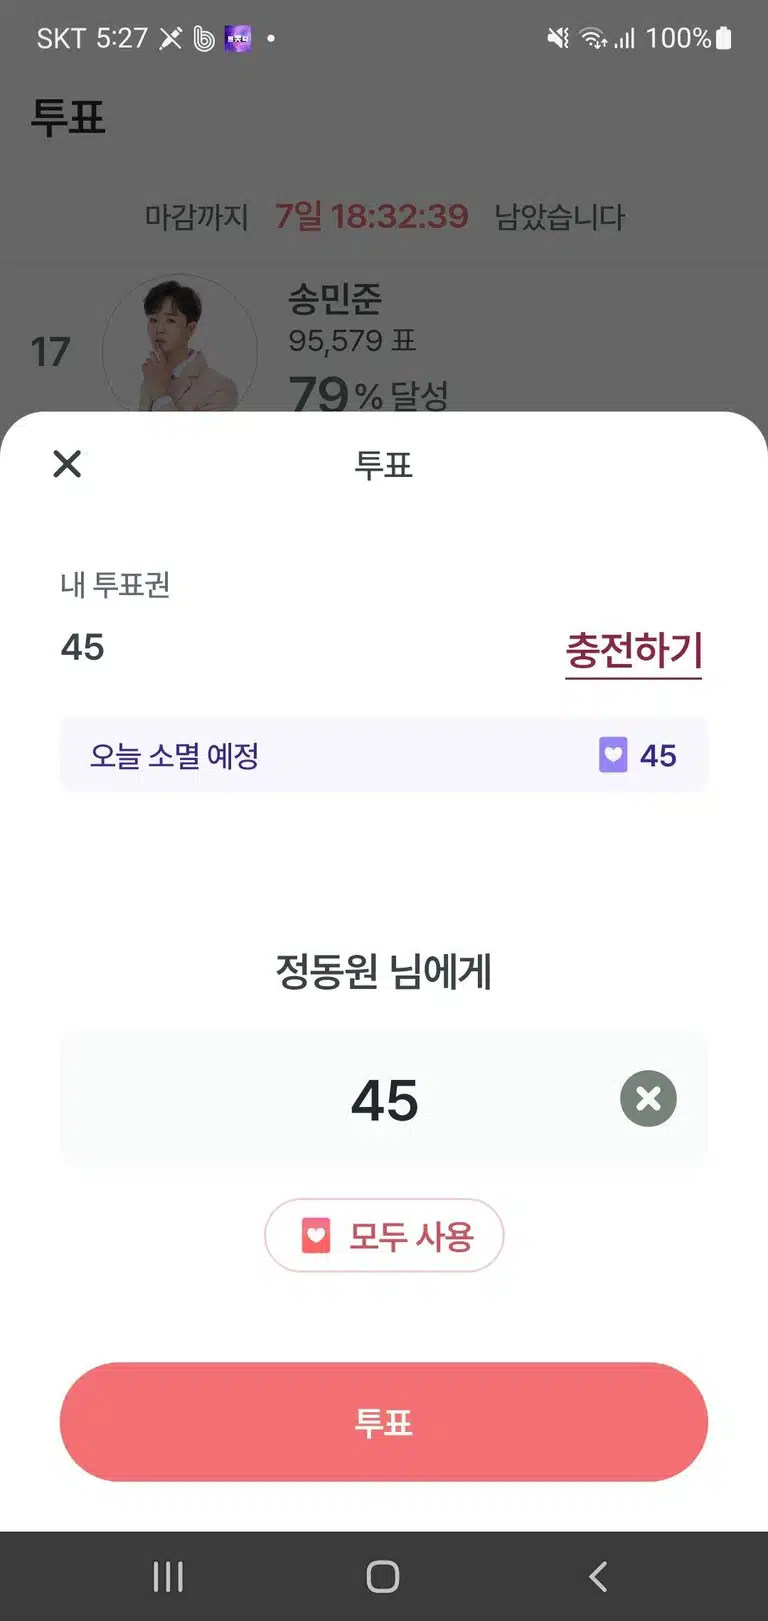Tap the vote count input showing 45

[384, 1099]
